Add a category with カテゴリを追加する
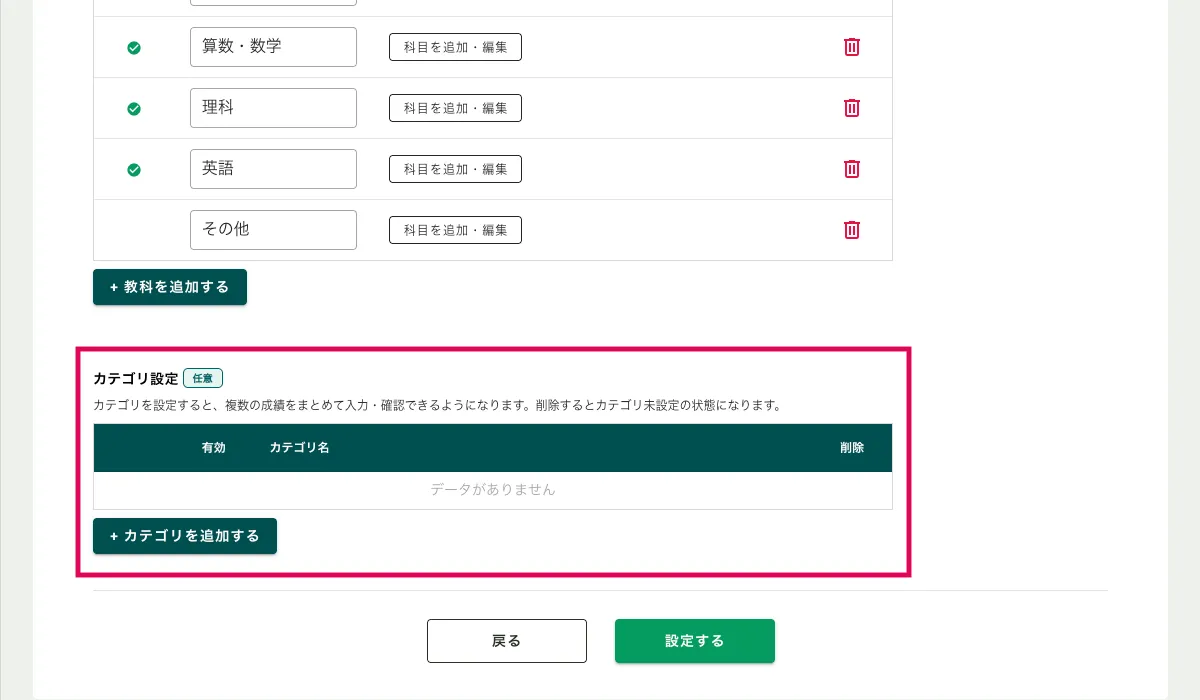Image resolution: width=1200 pixels, height=700 pixels. tap(185, 536)
